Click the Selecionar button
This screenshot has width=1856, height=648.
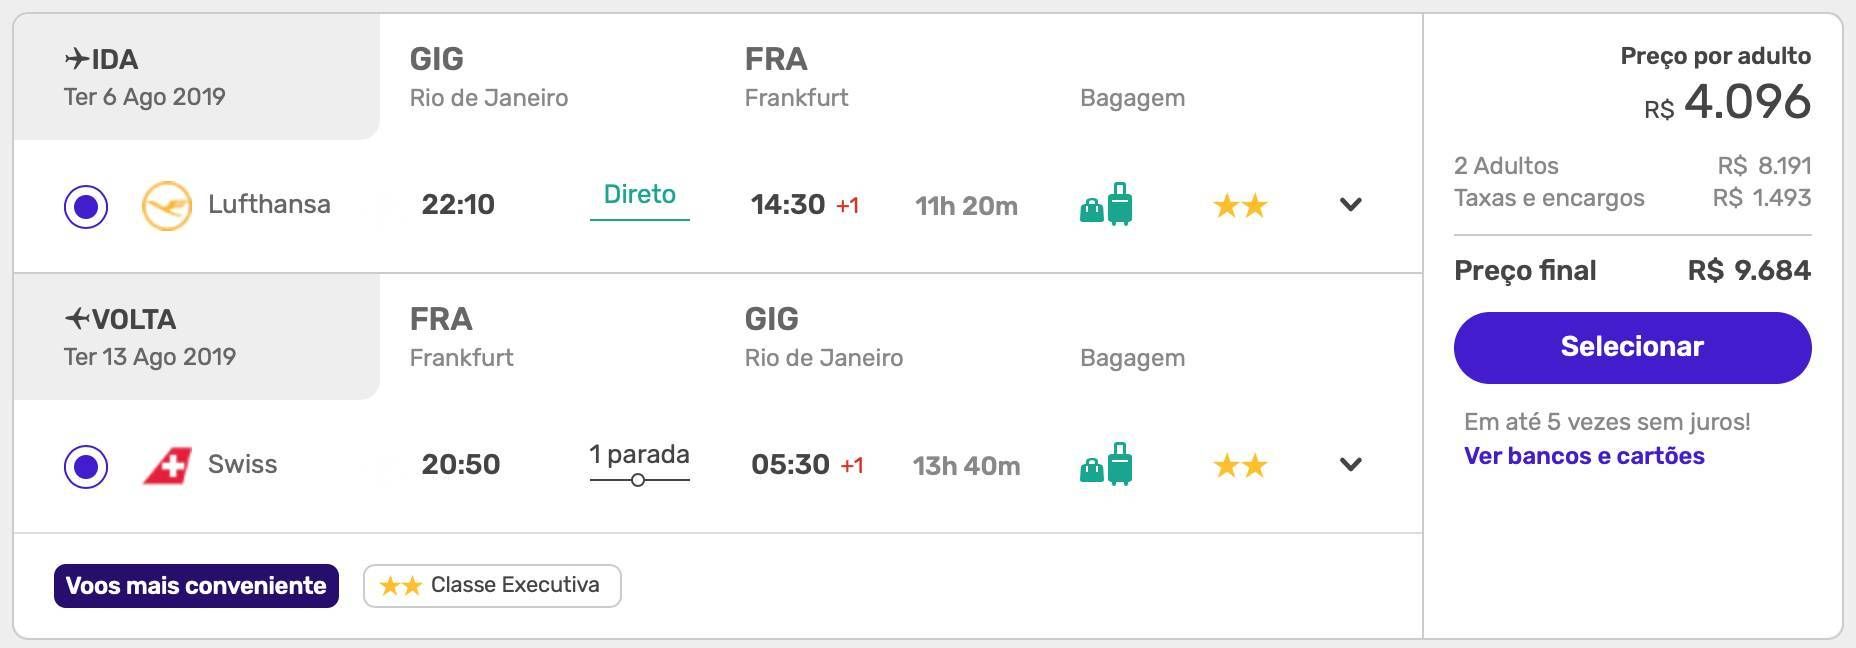click(x=1632, y=347)
